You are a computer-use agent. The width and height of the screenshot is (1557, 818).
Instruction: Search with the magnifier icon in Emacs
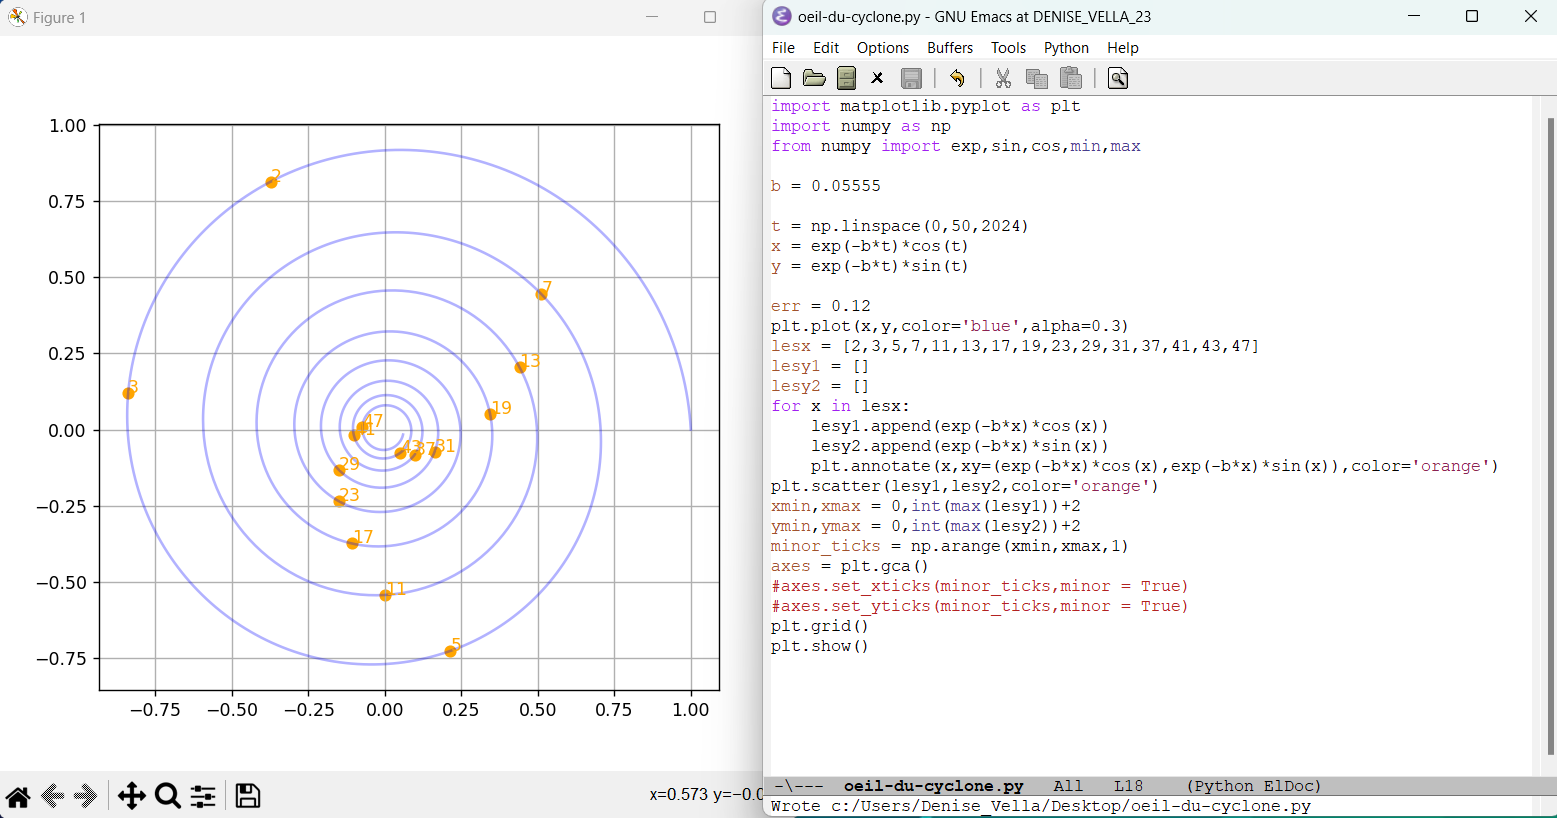[1118, 78]
